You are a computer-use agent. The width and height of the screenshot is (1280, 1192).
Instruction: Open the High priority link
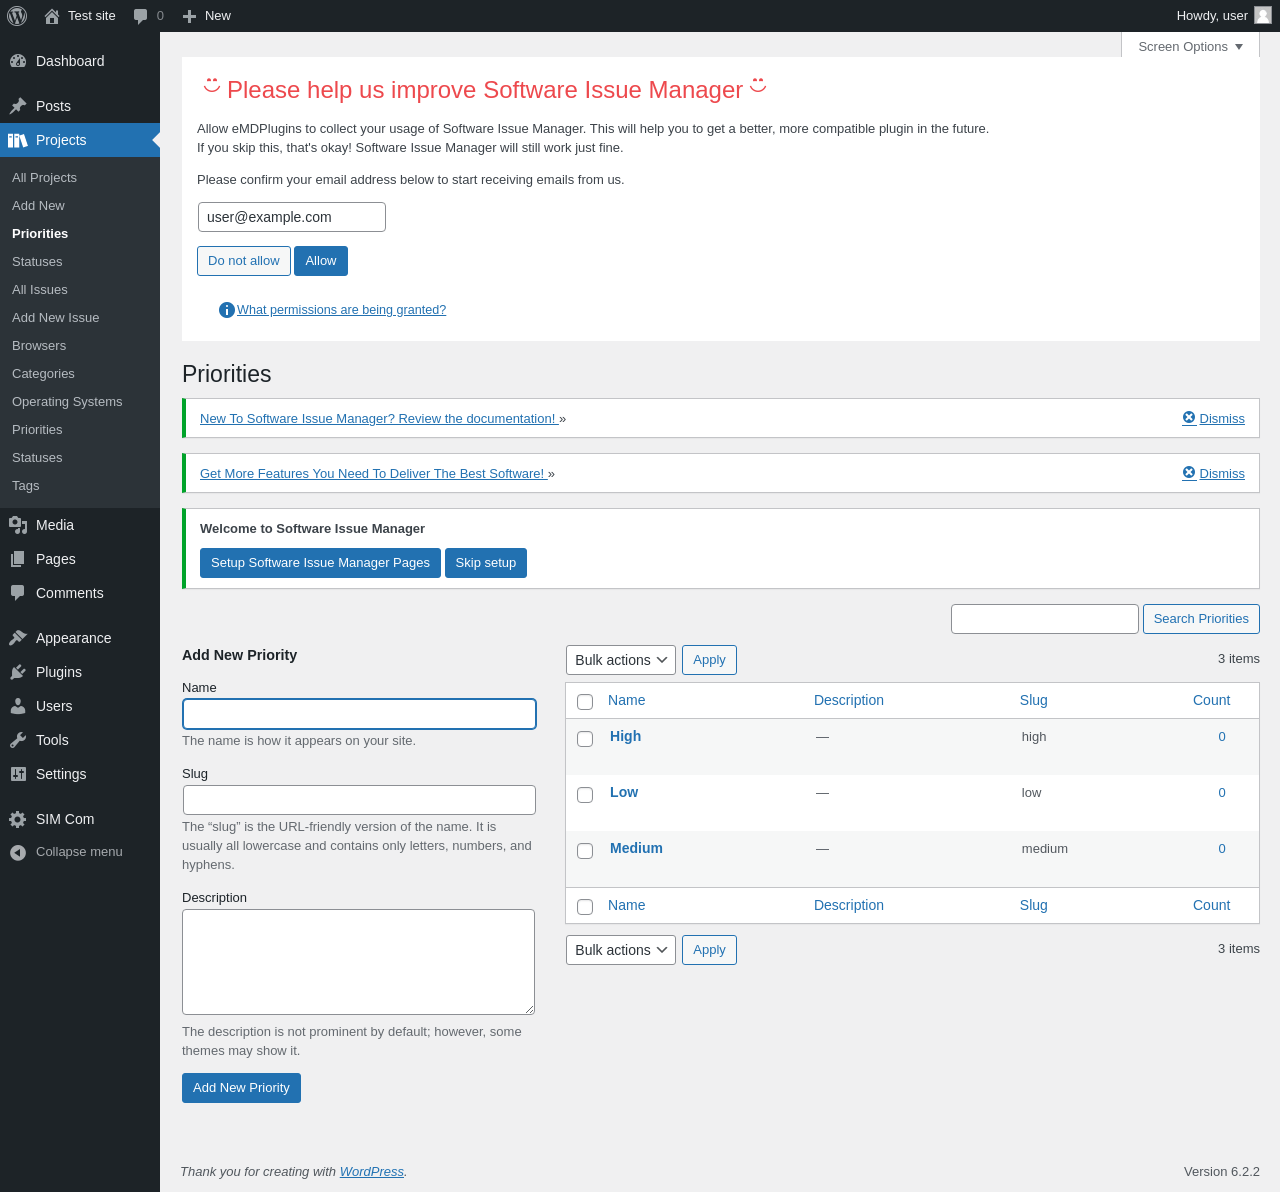click(625, 736)
